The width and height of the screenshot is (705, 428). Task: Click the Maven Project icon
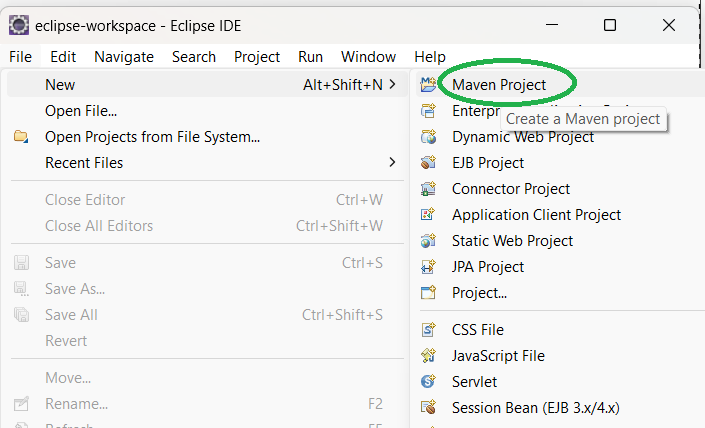pyautogui.click(x=429, y=85)
